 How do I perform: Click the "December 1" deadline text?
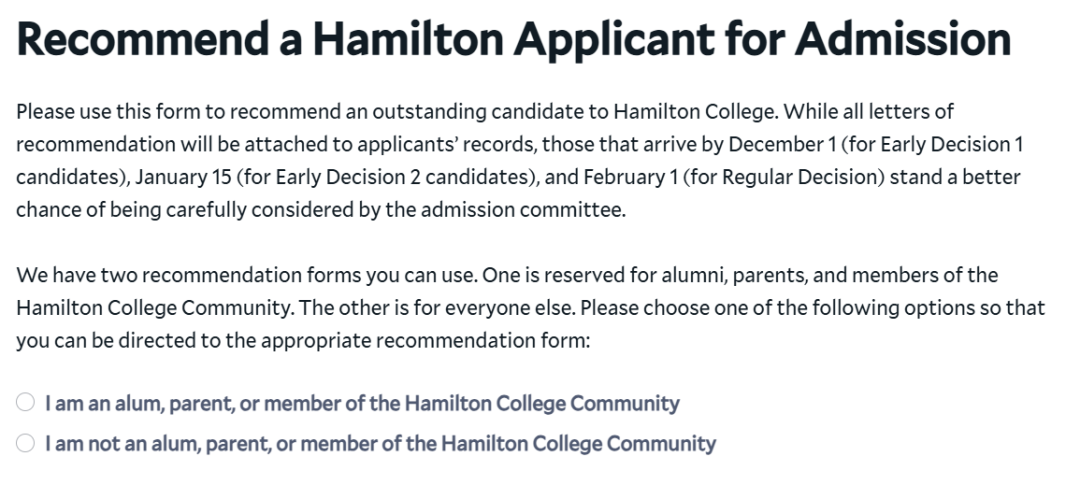(783, 144)
